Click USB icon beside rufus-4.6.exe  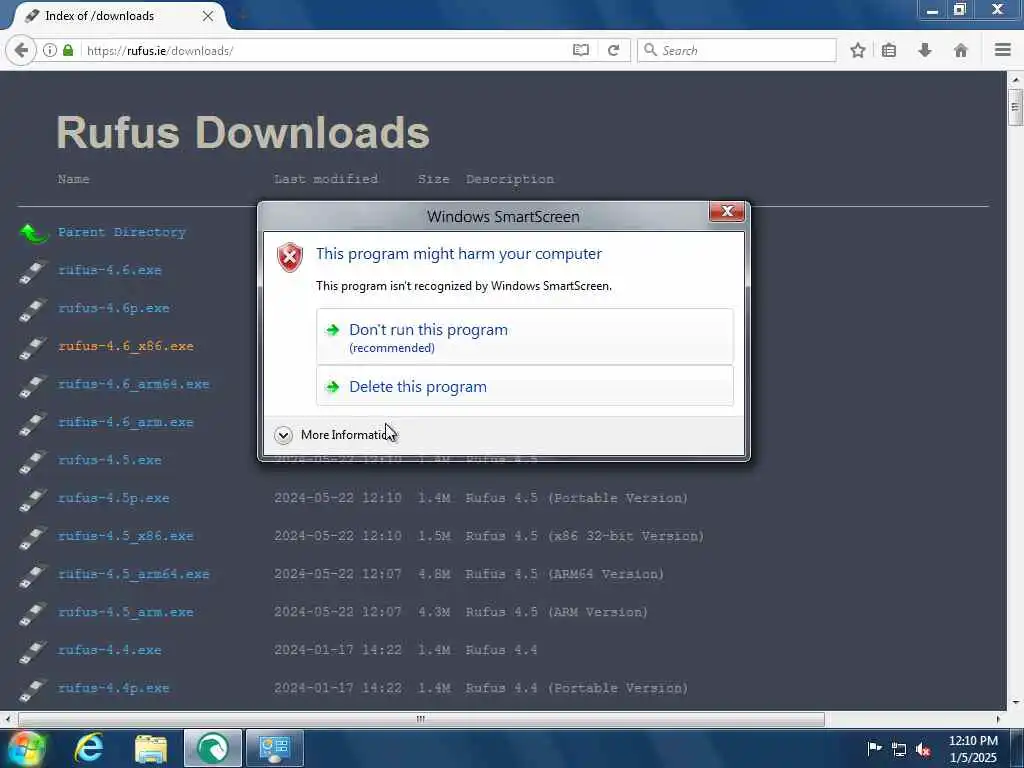point(33,272)
